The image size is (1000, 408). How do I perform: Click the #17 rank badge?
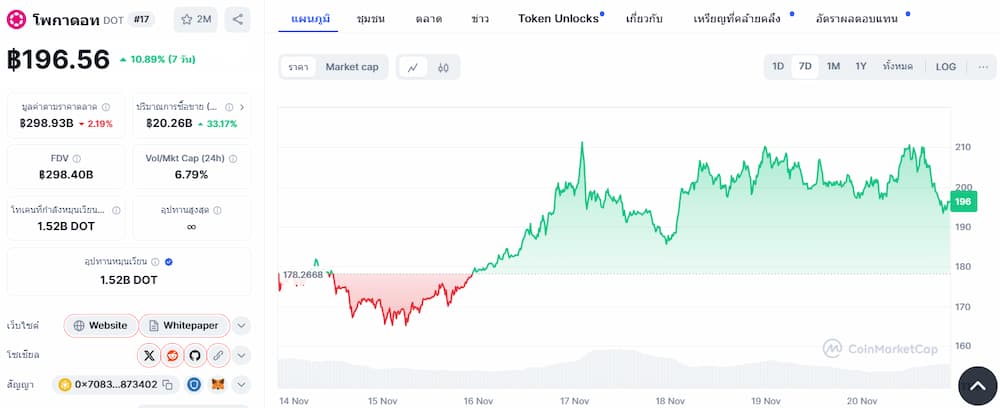click(x=142, y=19)
